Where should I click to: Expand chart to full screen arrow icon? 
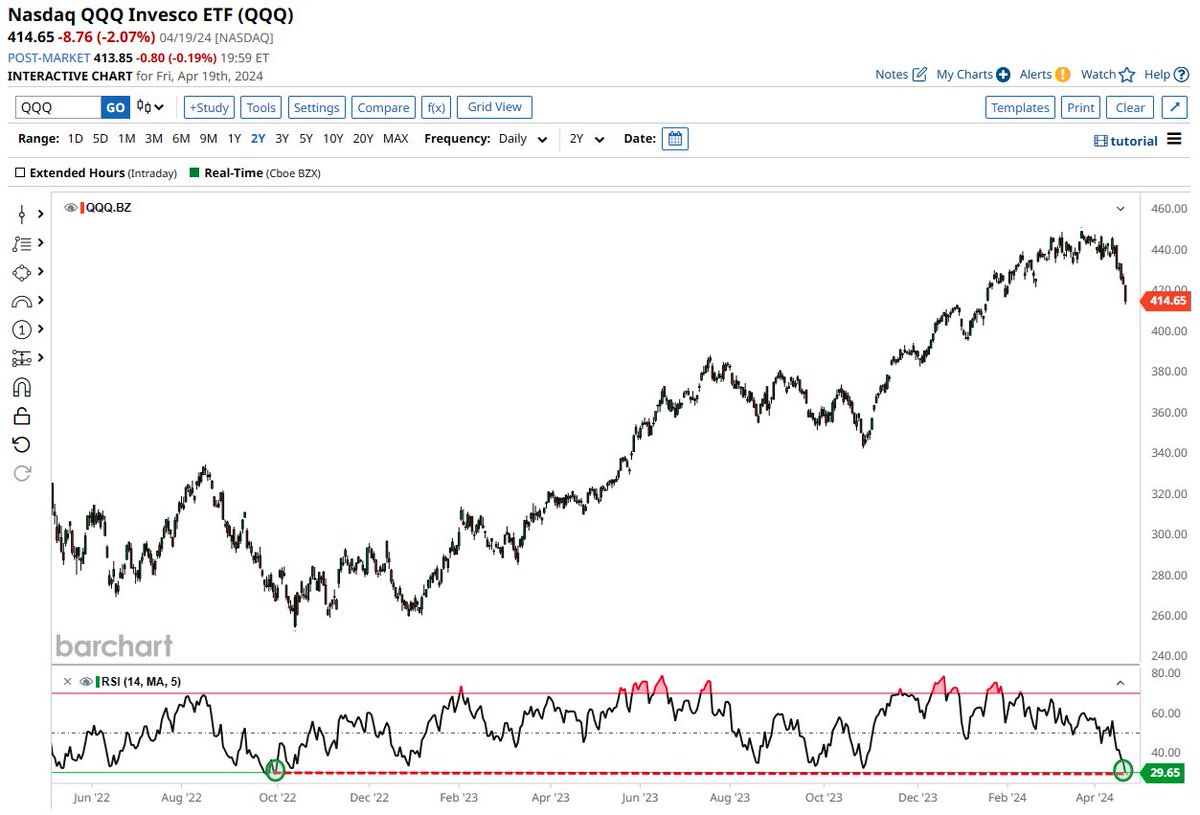(1175, 107)
